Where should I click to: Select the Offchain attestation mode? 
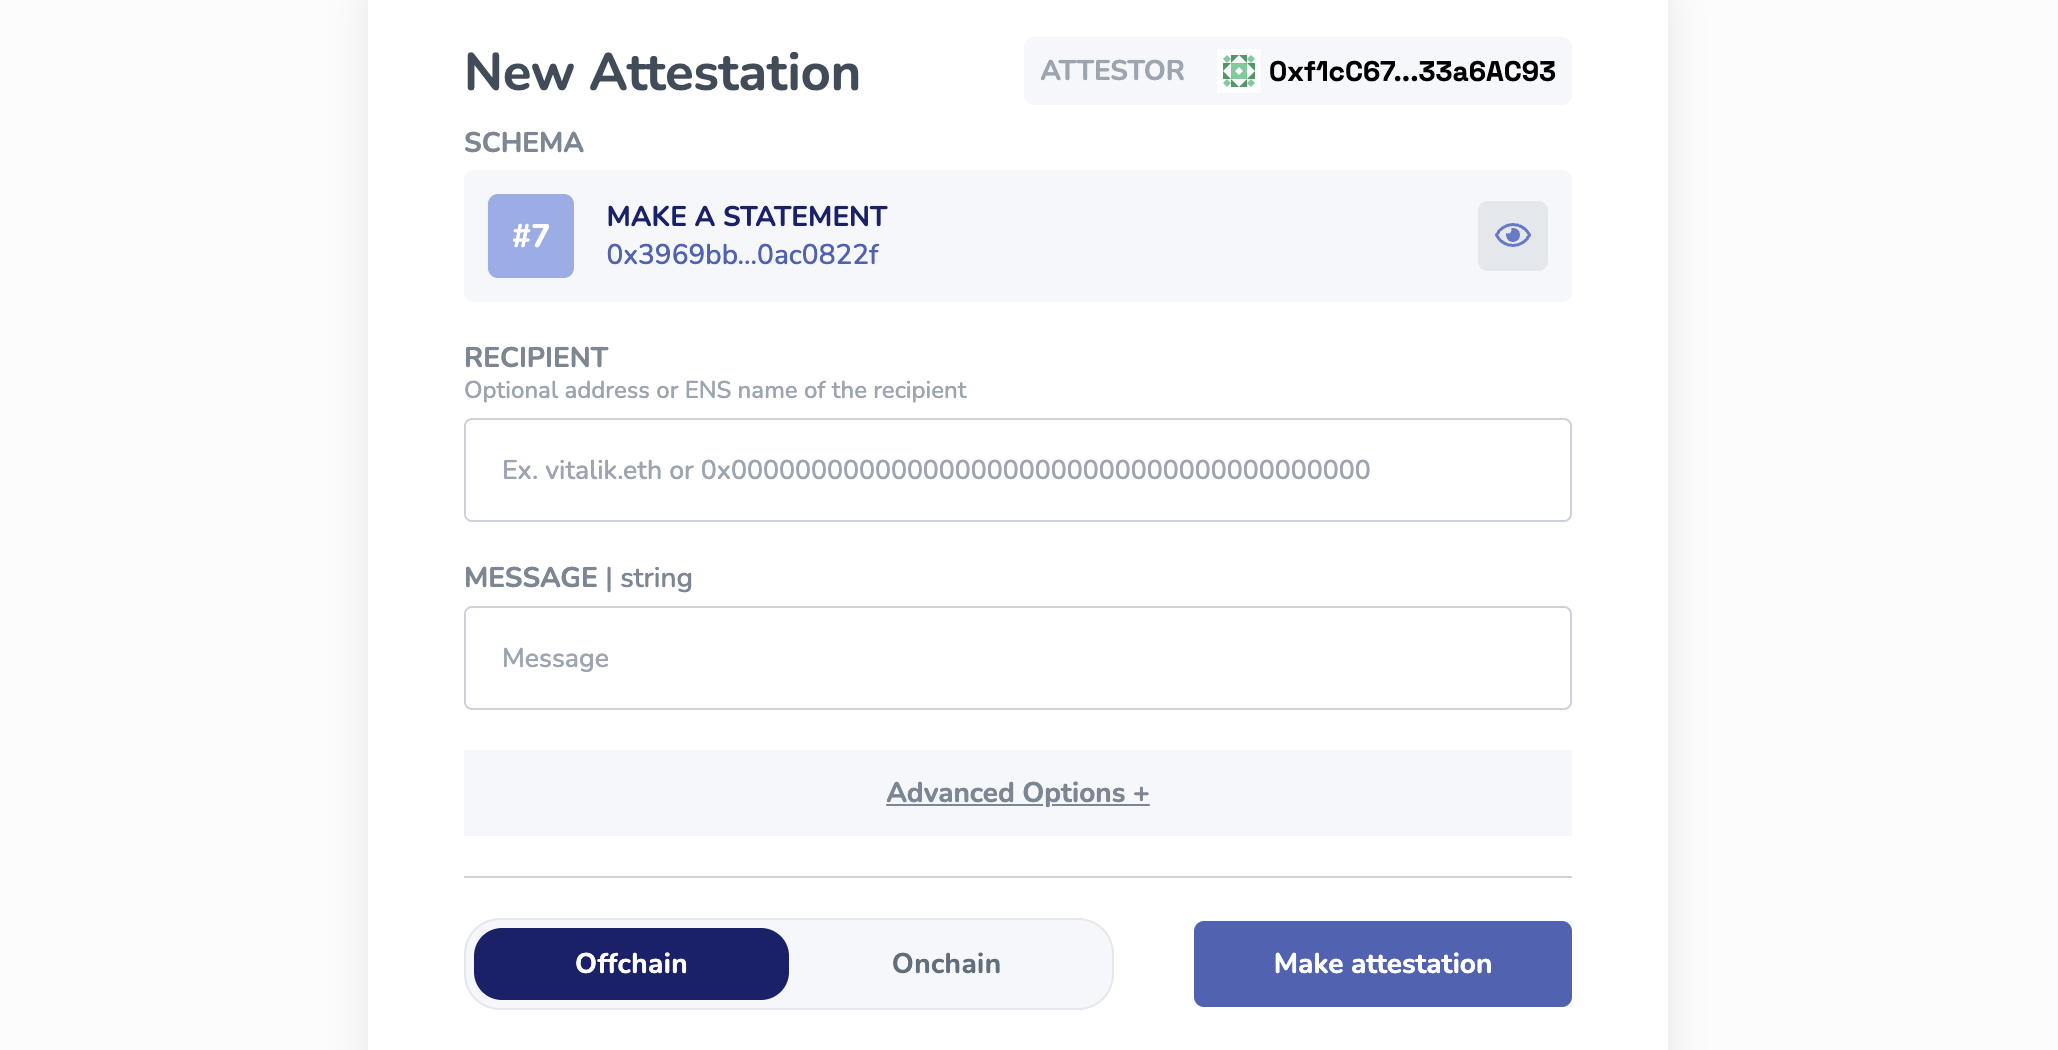pos(631,963)
